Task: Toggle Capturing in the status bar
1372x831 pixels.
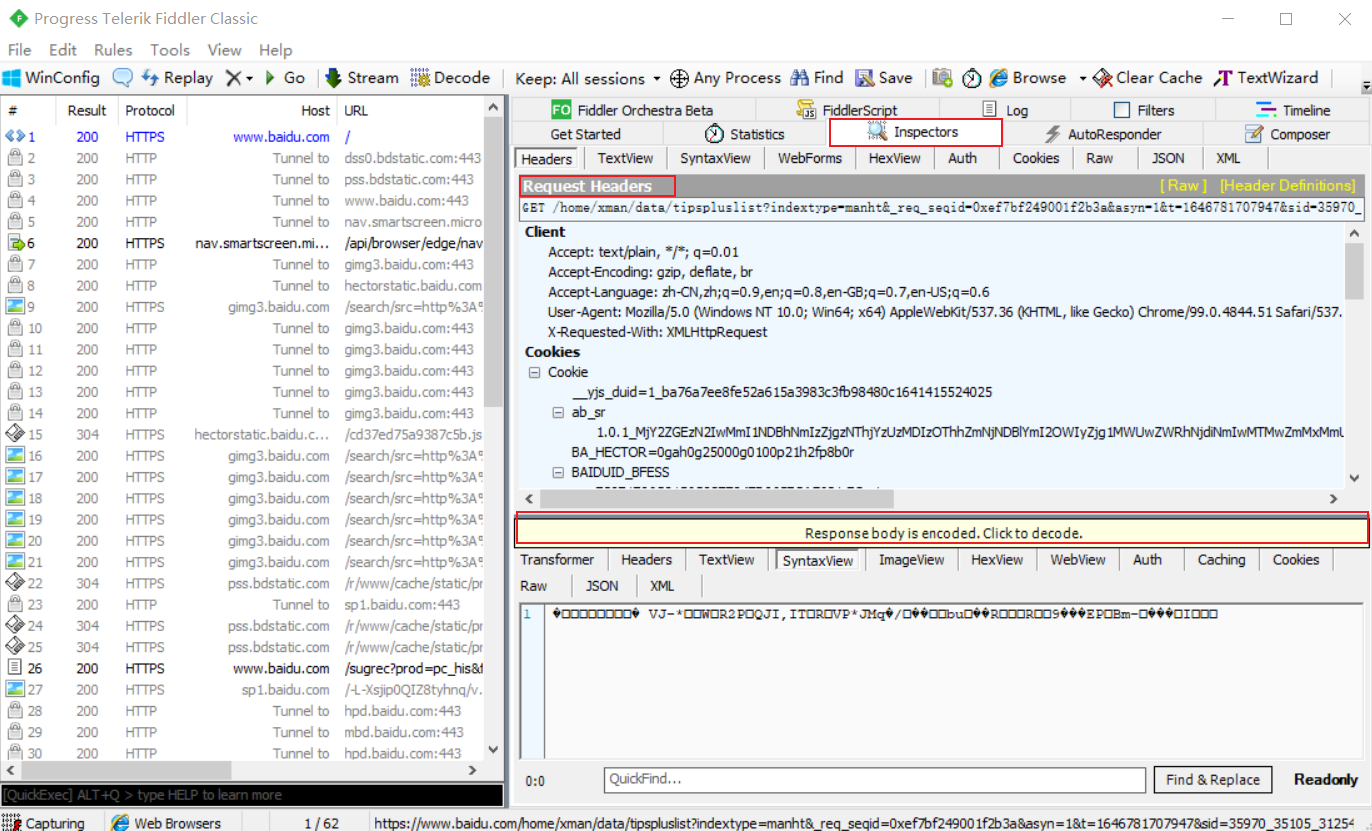Action: coord(44,823)
